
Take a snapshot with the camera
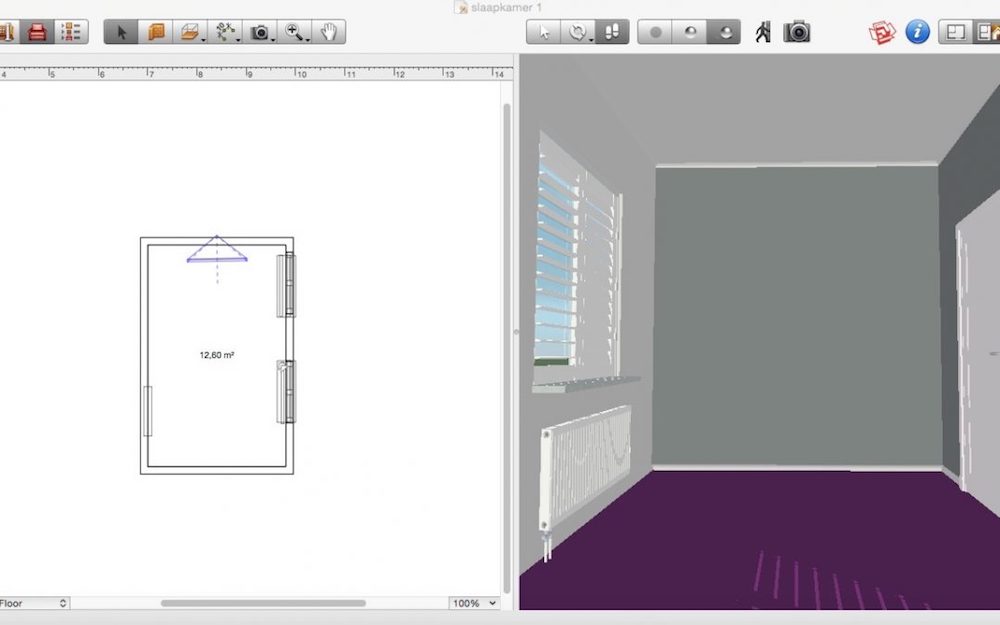[797, 32]
